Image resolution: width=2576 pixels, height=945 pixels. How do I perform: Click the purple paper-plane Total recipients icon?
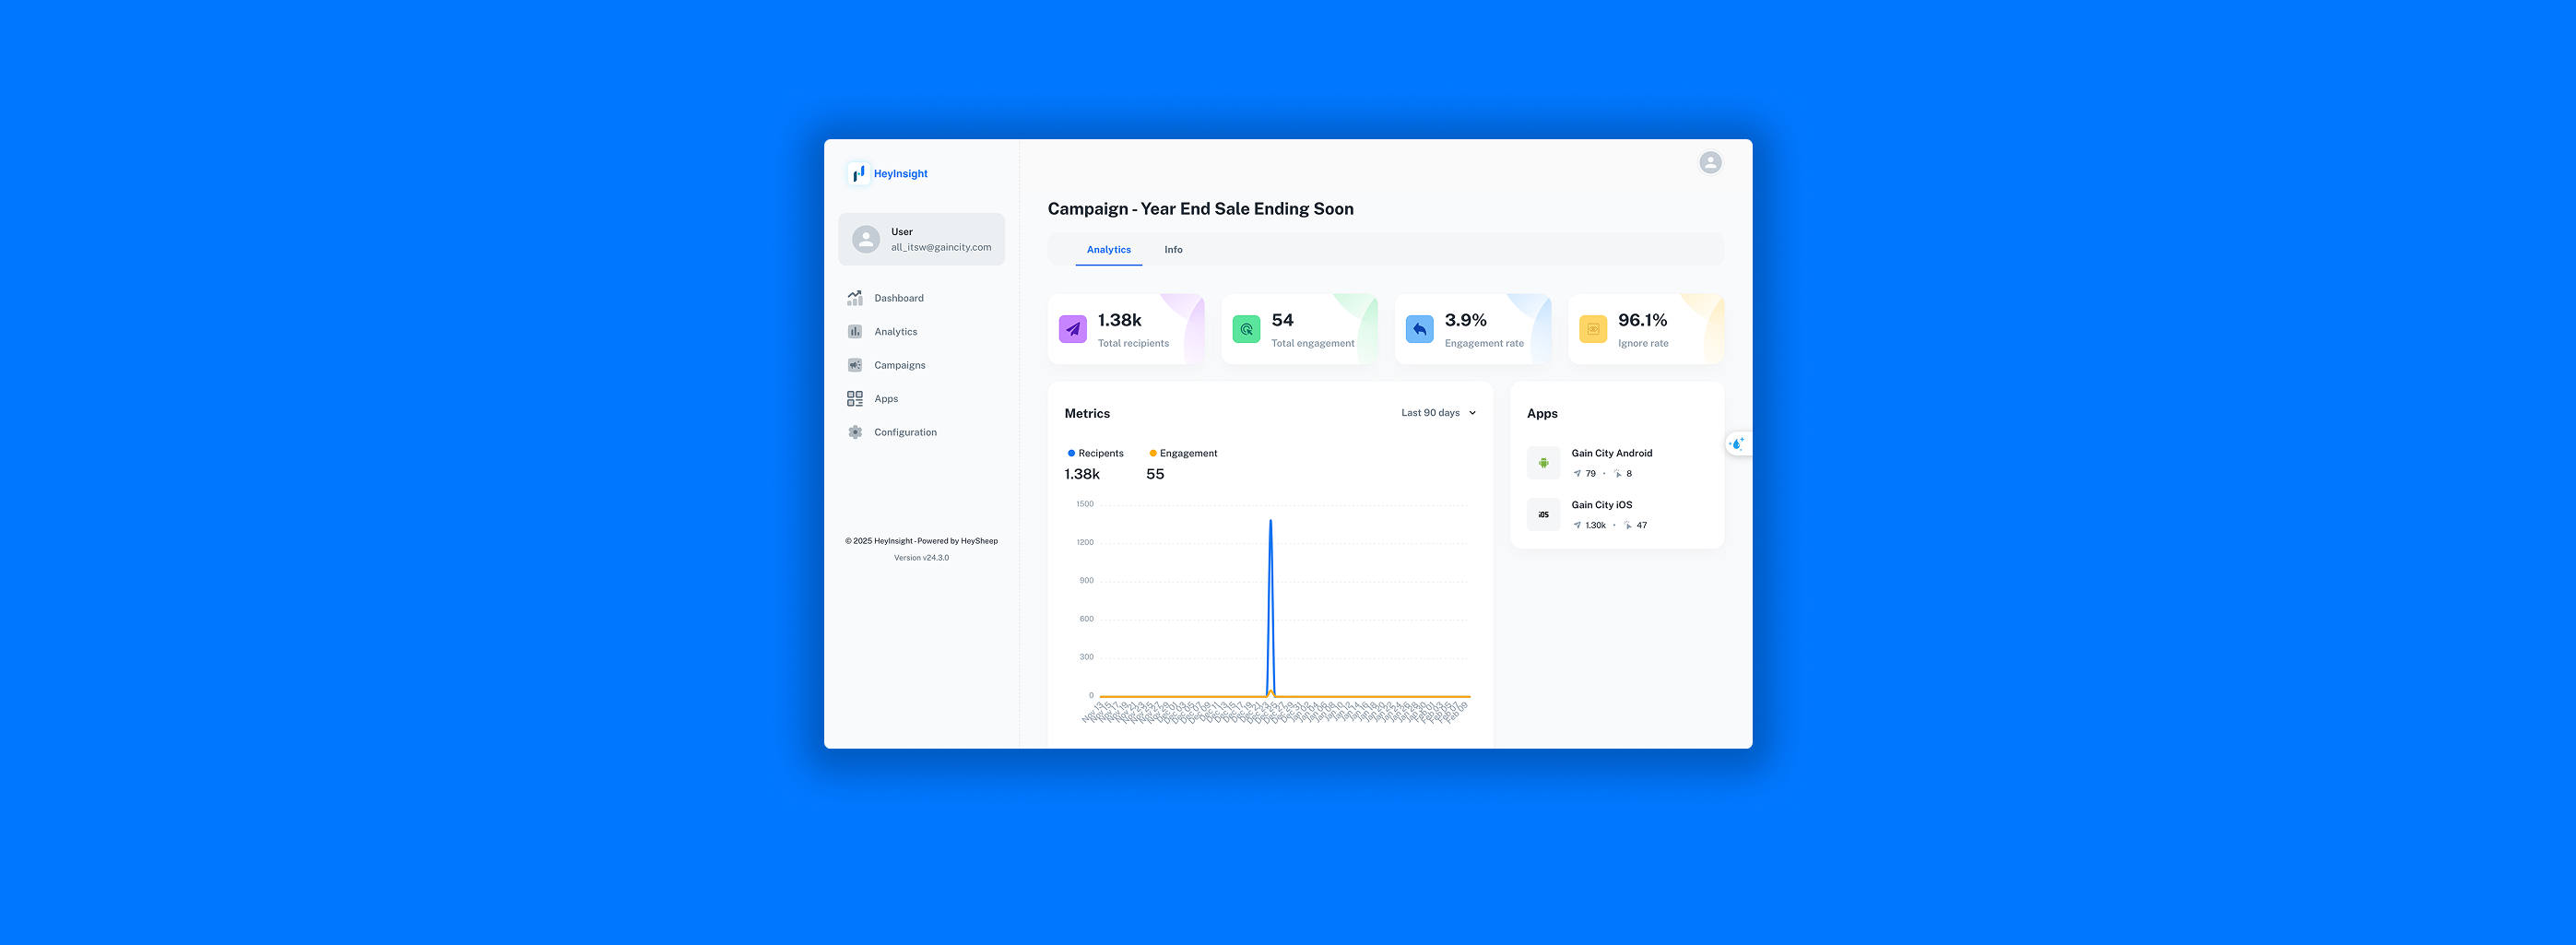point(1072,328)
